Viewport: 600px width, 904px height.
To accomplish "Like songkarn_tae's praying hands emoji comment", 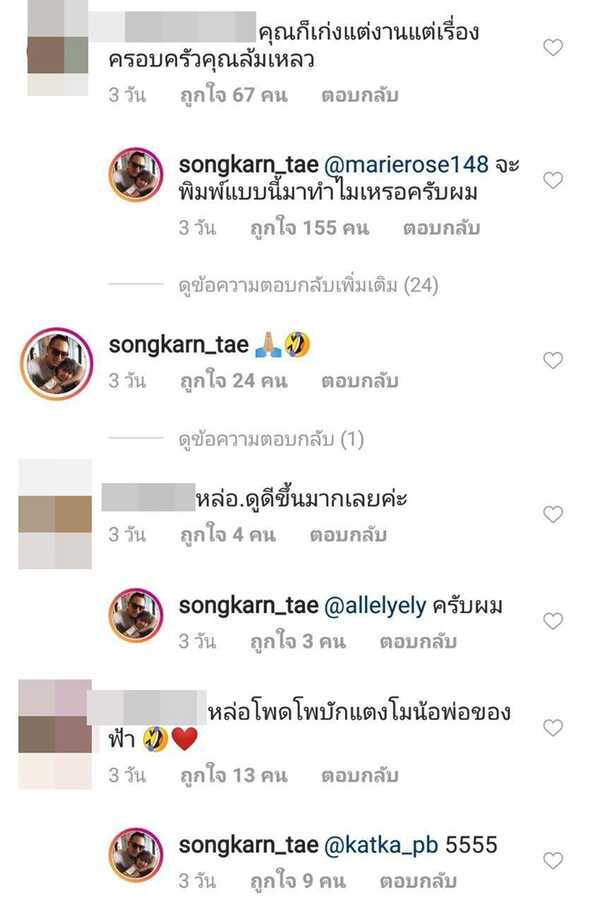I will (553, 360).
